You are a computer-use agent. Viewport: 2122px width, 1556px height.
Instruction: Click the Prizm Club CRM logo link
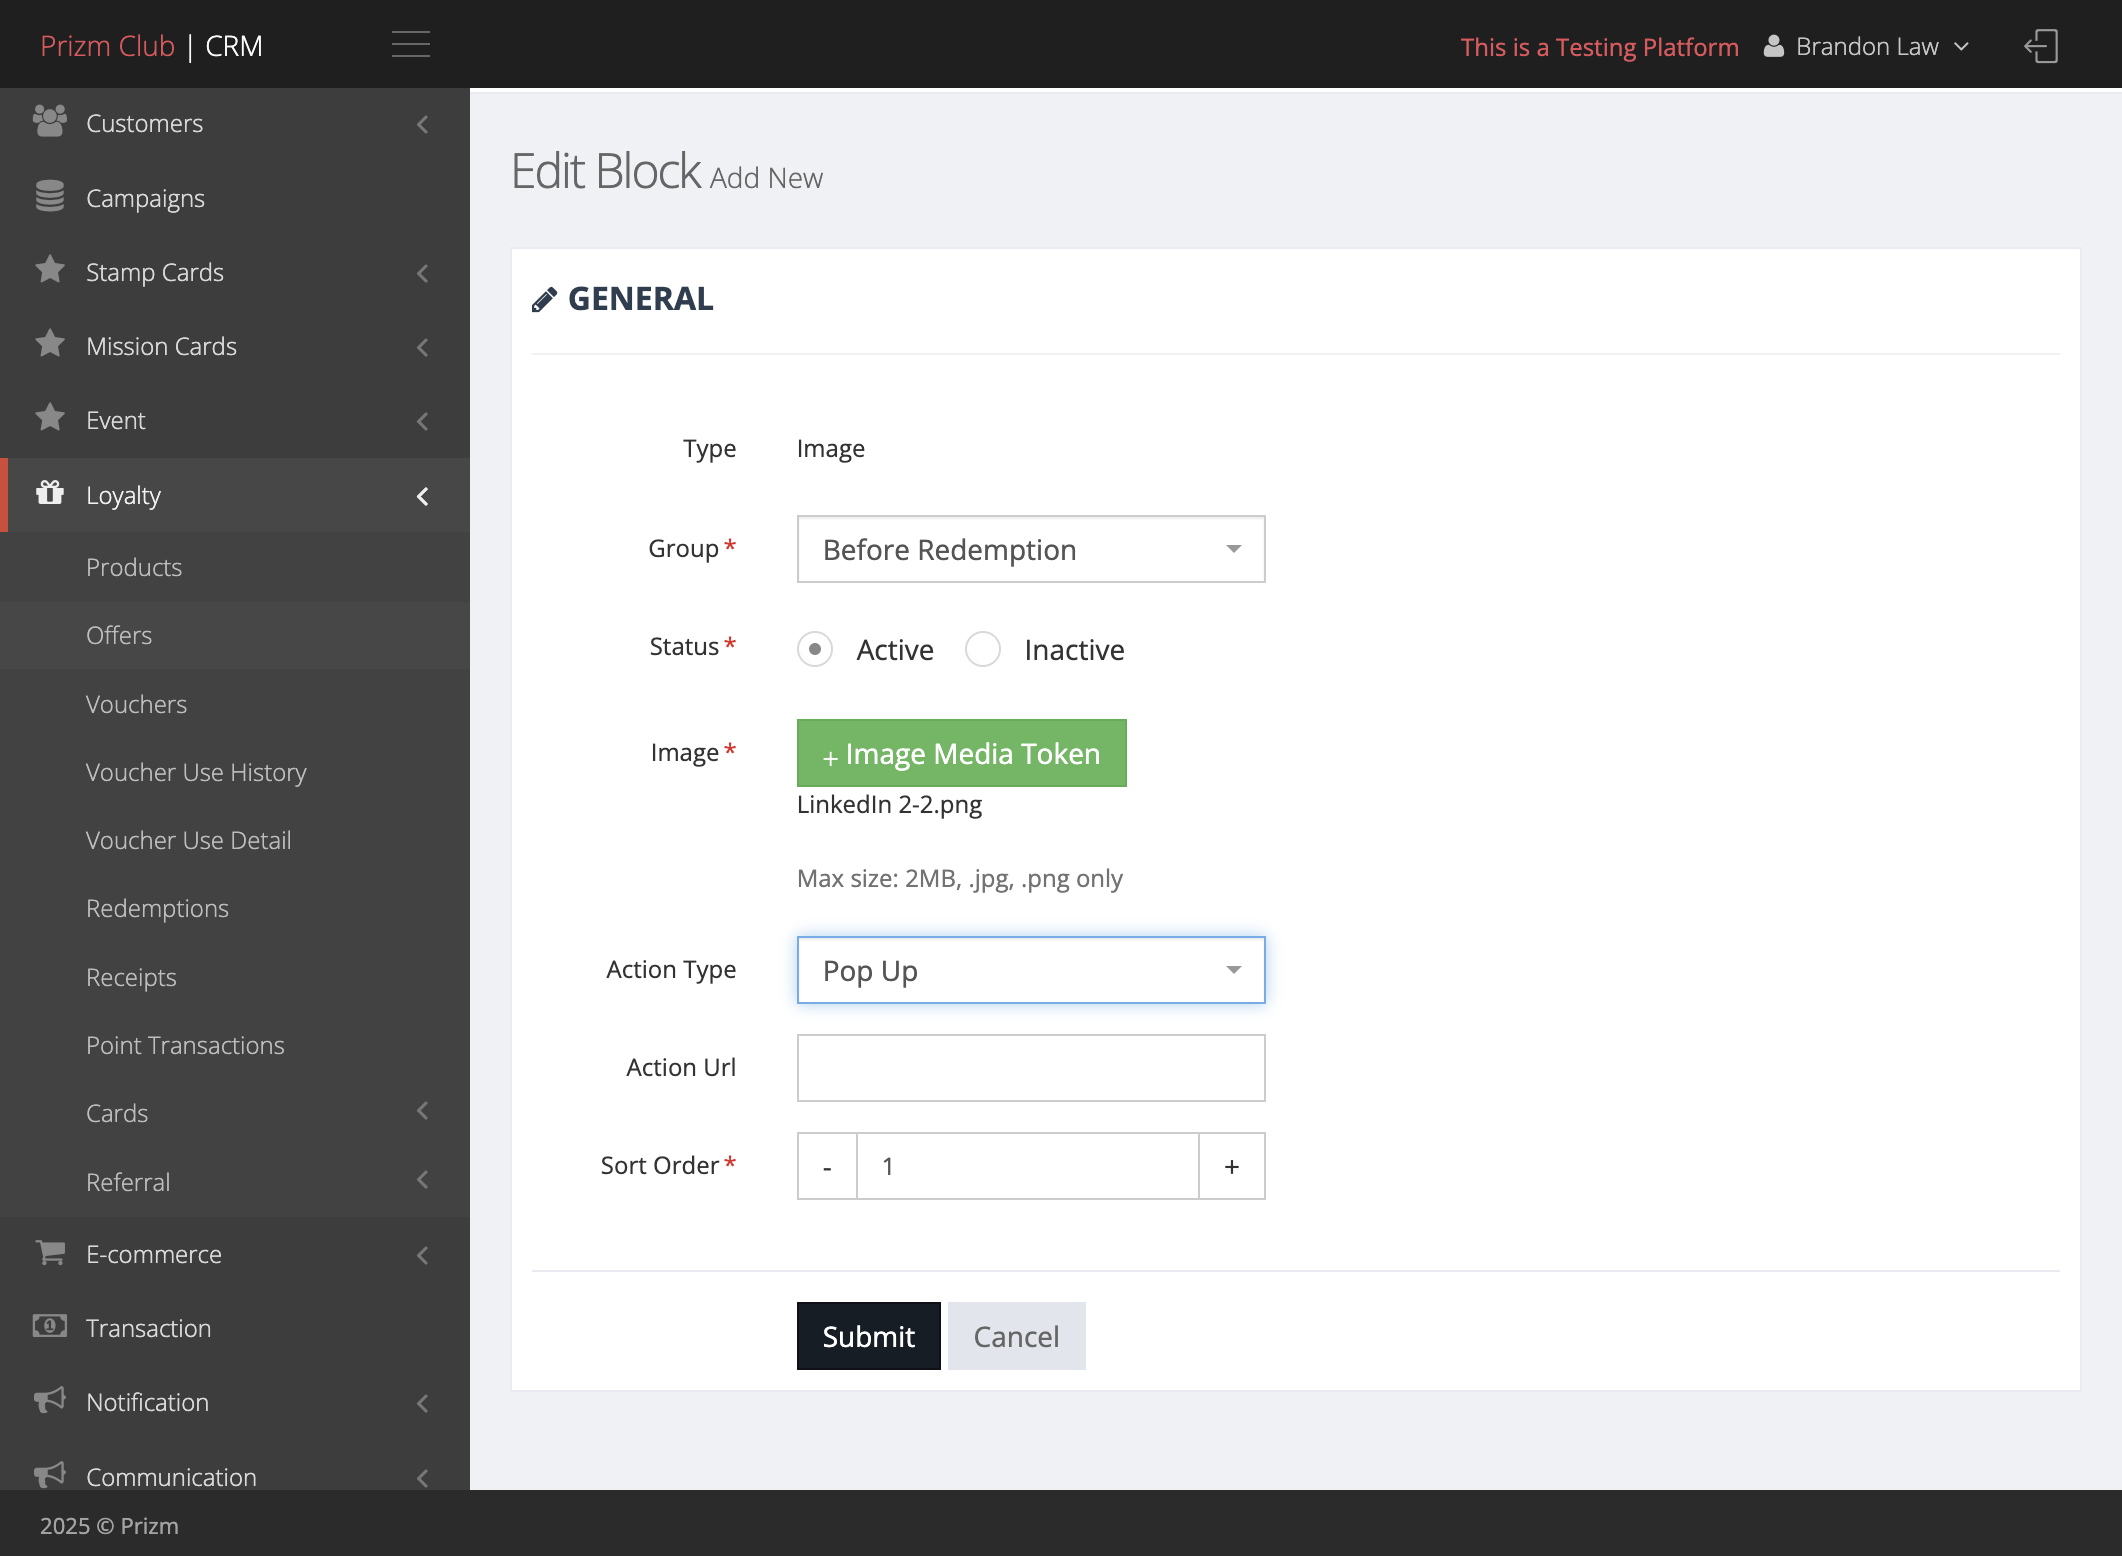(x=151, y=46)
